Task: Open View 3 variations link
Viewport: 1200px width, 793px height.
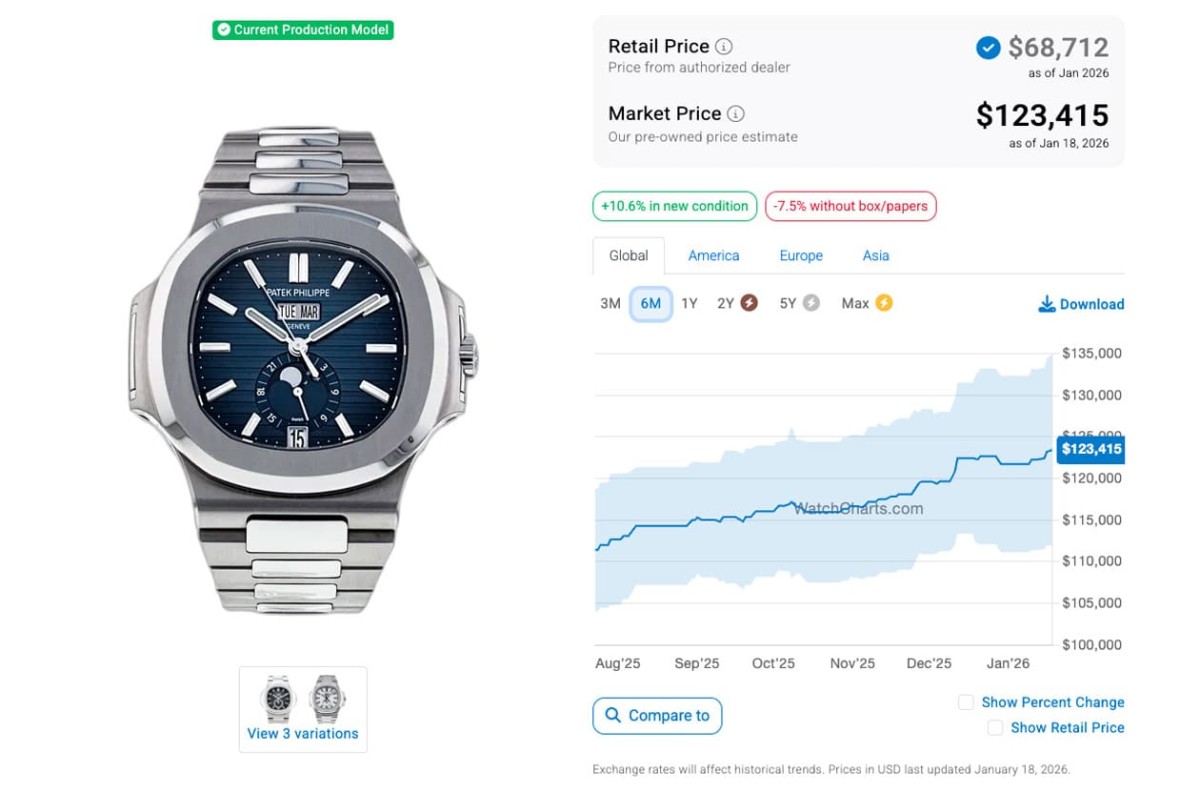Action: (x=303, y=733)
